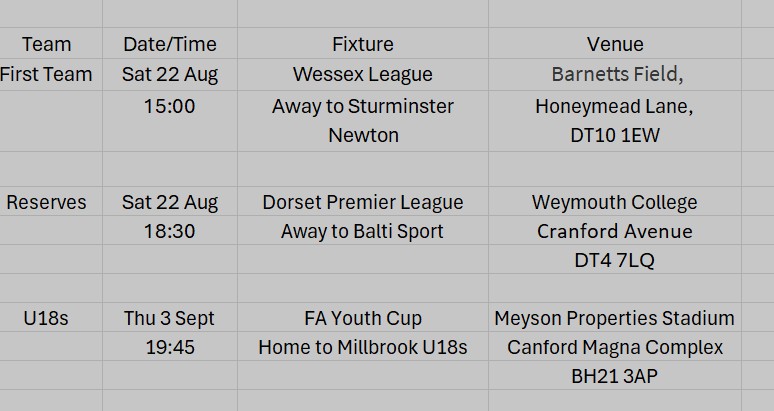Select the Meyson Properties Stadium cell
This screenshot has height=411, width=774.
coord(615,318)
